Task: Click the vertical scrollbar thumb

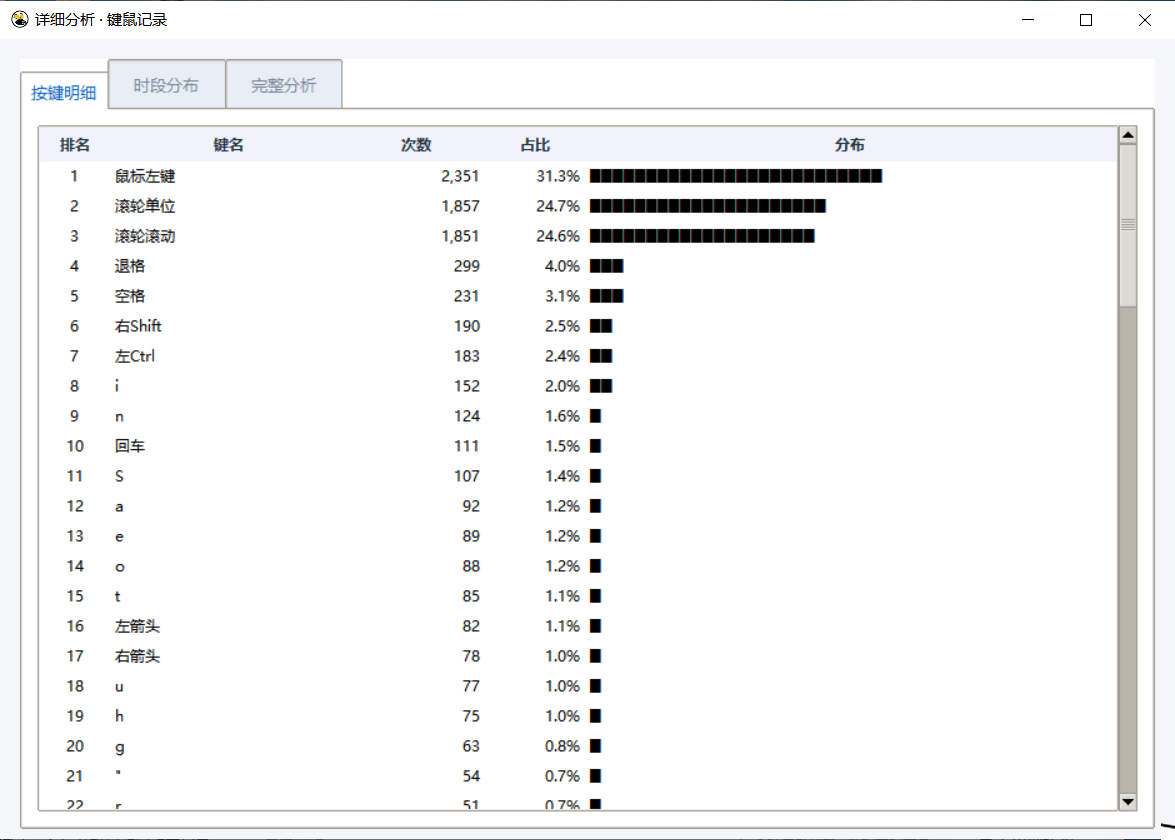Action: click(1127, 225)
